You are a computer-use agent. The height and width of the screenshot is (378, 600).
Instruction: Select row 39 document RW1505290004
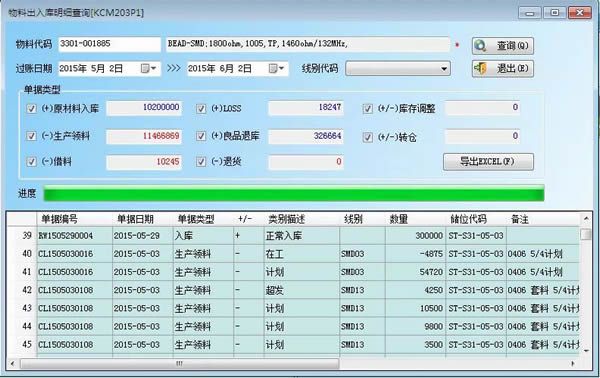point(75,236)
